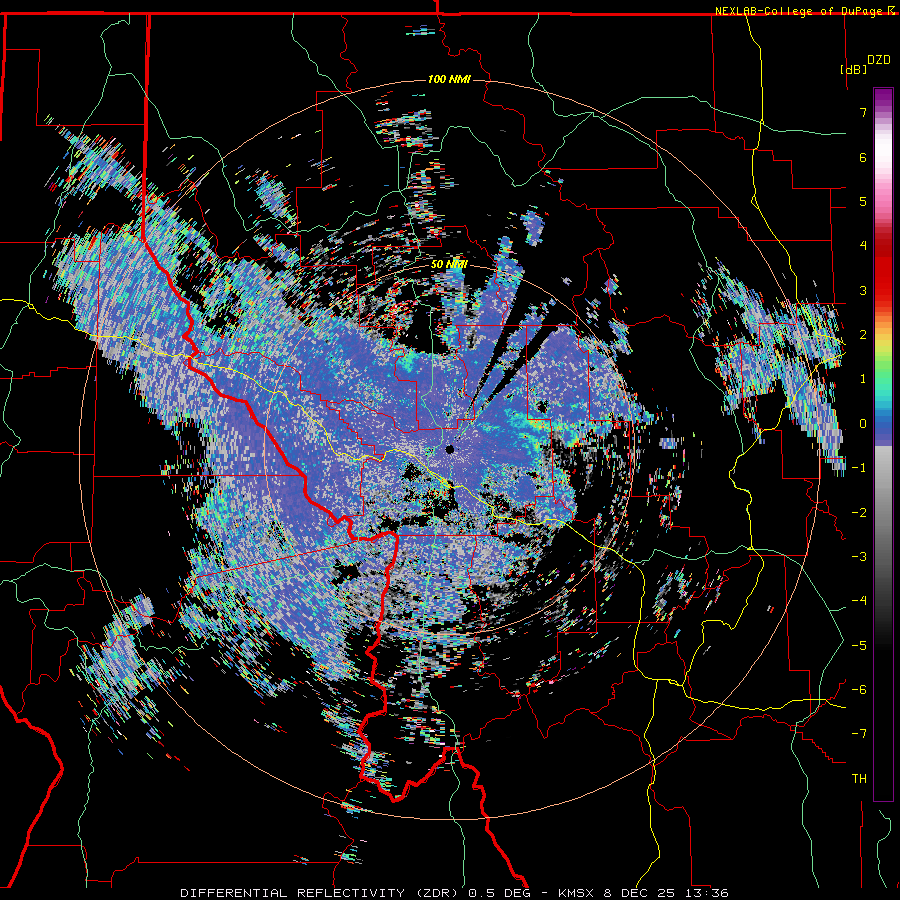This screenshot has width=900, height=900.
Task: Click the DIFFERENTIAL REFLECTIVITY (ZDR) caption text
Action: coord(320,893)
